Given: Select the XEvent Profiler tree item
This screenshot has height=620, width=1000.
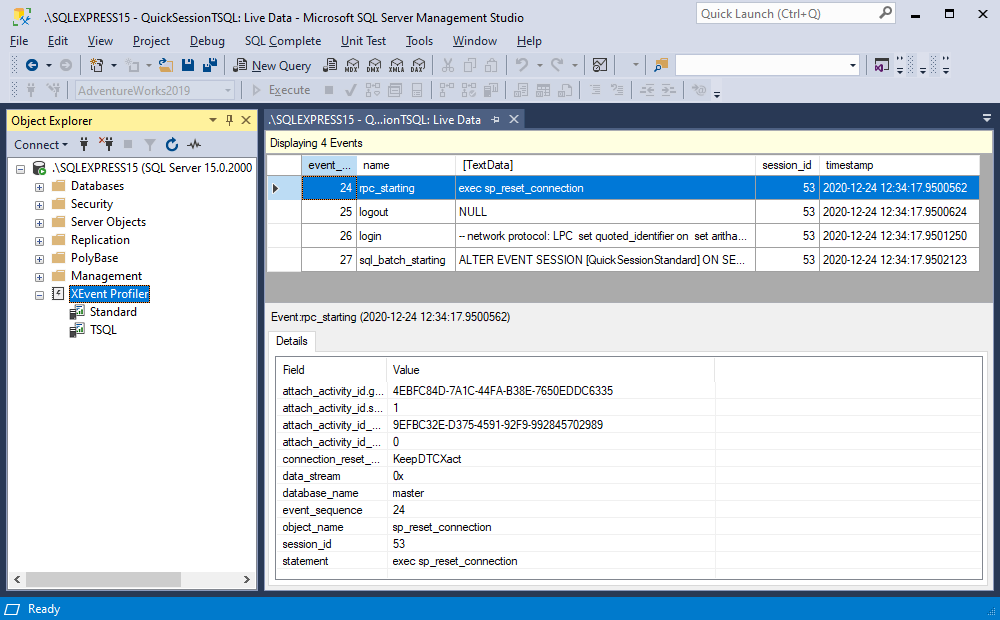Looking at the screenshot, I should coord(110,294).
